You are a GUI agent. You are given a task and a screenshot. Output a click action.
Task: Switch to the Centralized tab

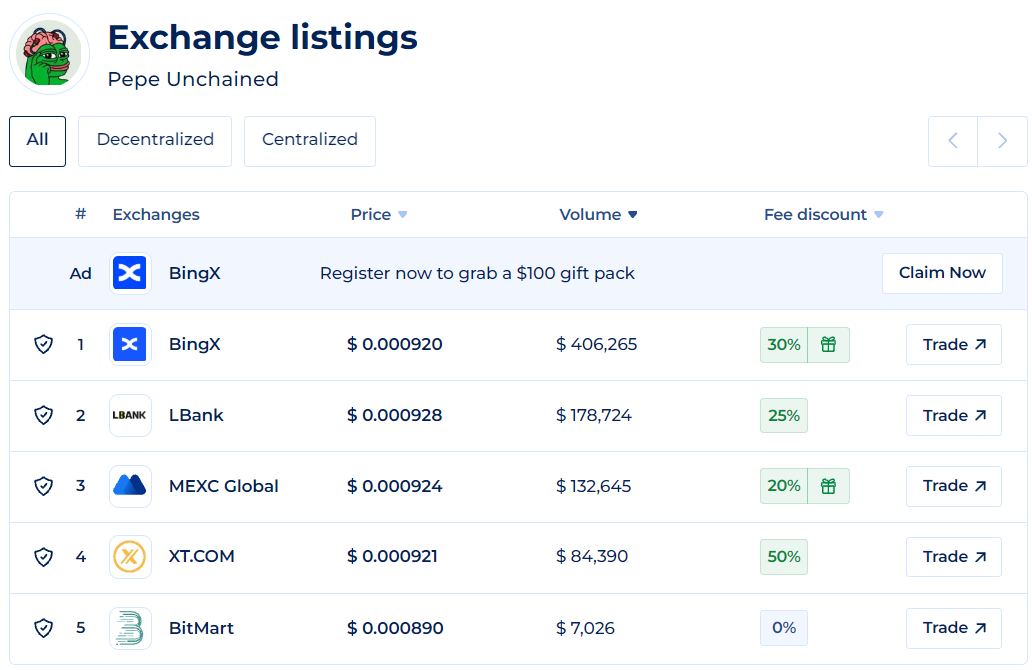tap(310, 142)
